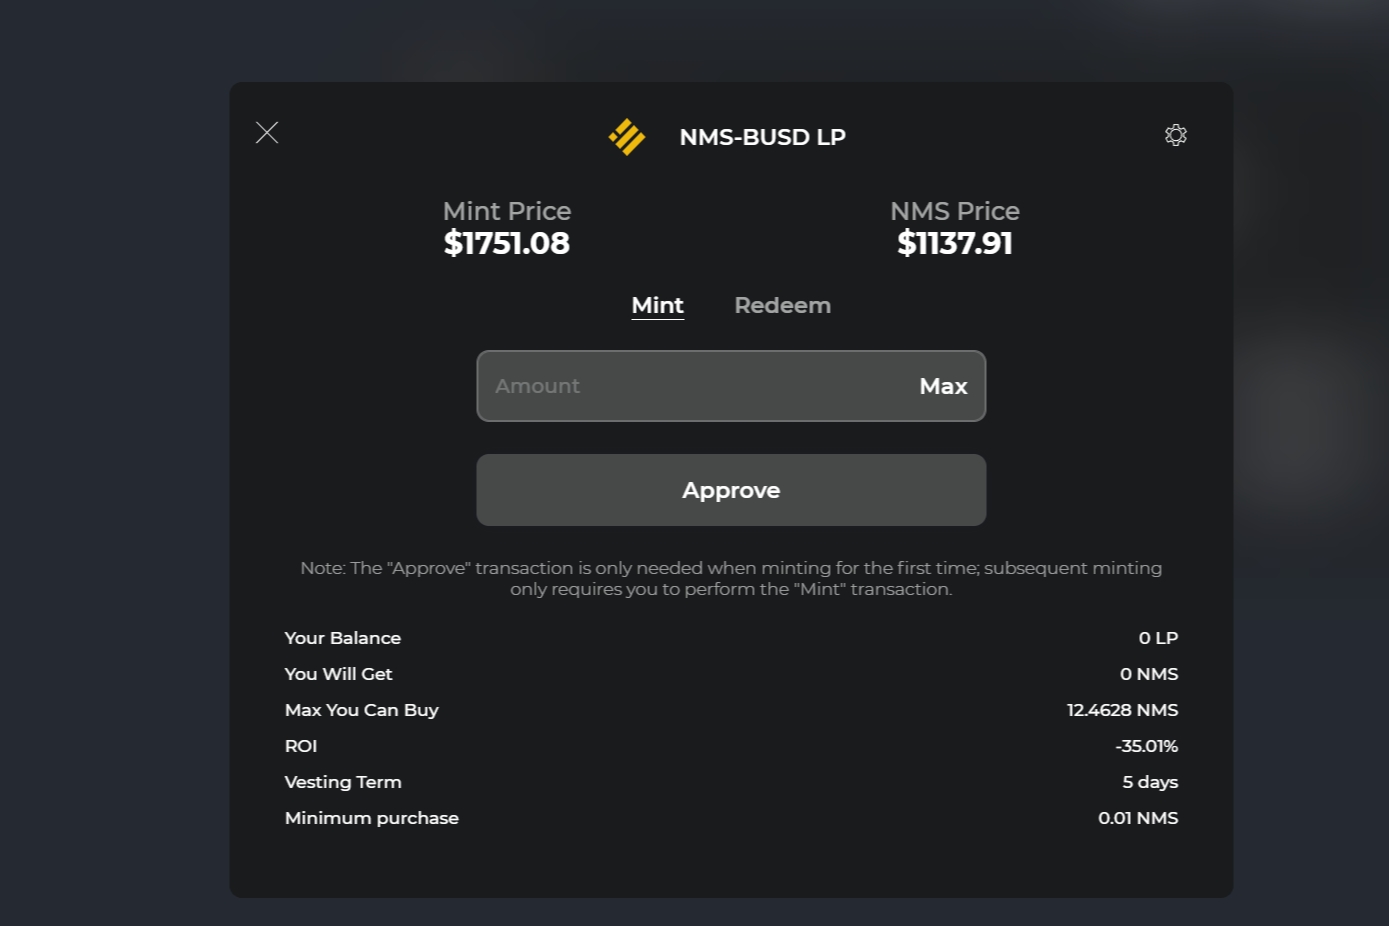Click the NMS Price value $1137.91
Image resolution: width=1389 pixels, height=926 pixels.
point(955,243)
